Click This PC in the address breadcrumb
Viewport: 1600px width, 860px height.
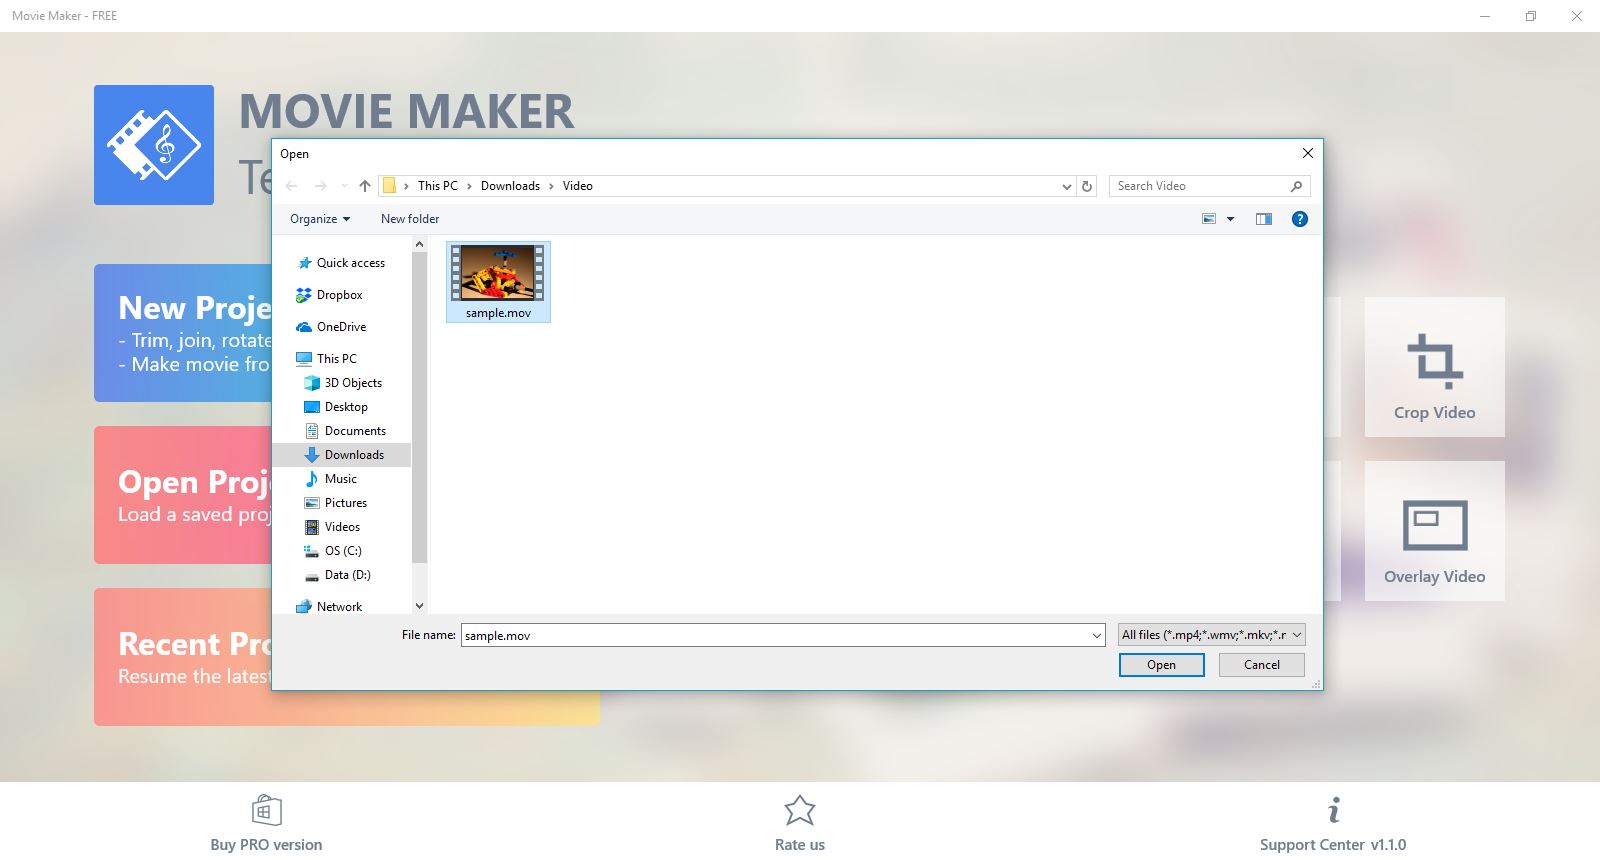click(438, 186)
